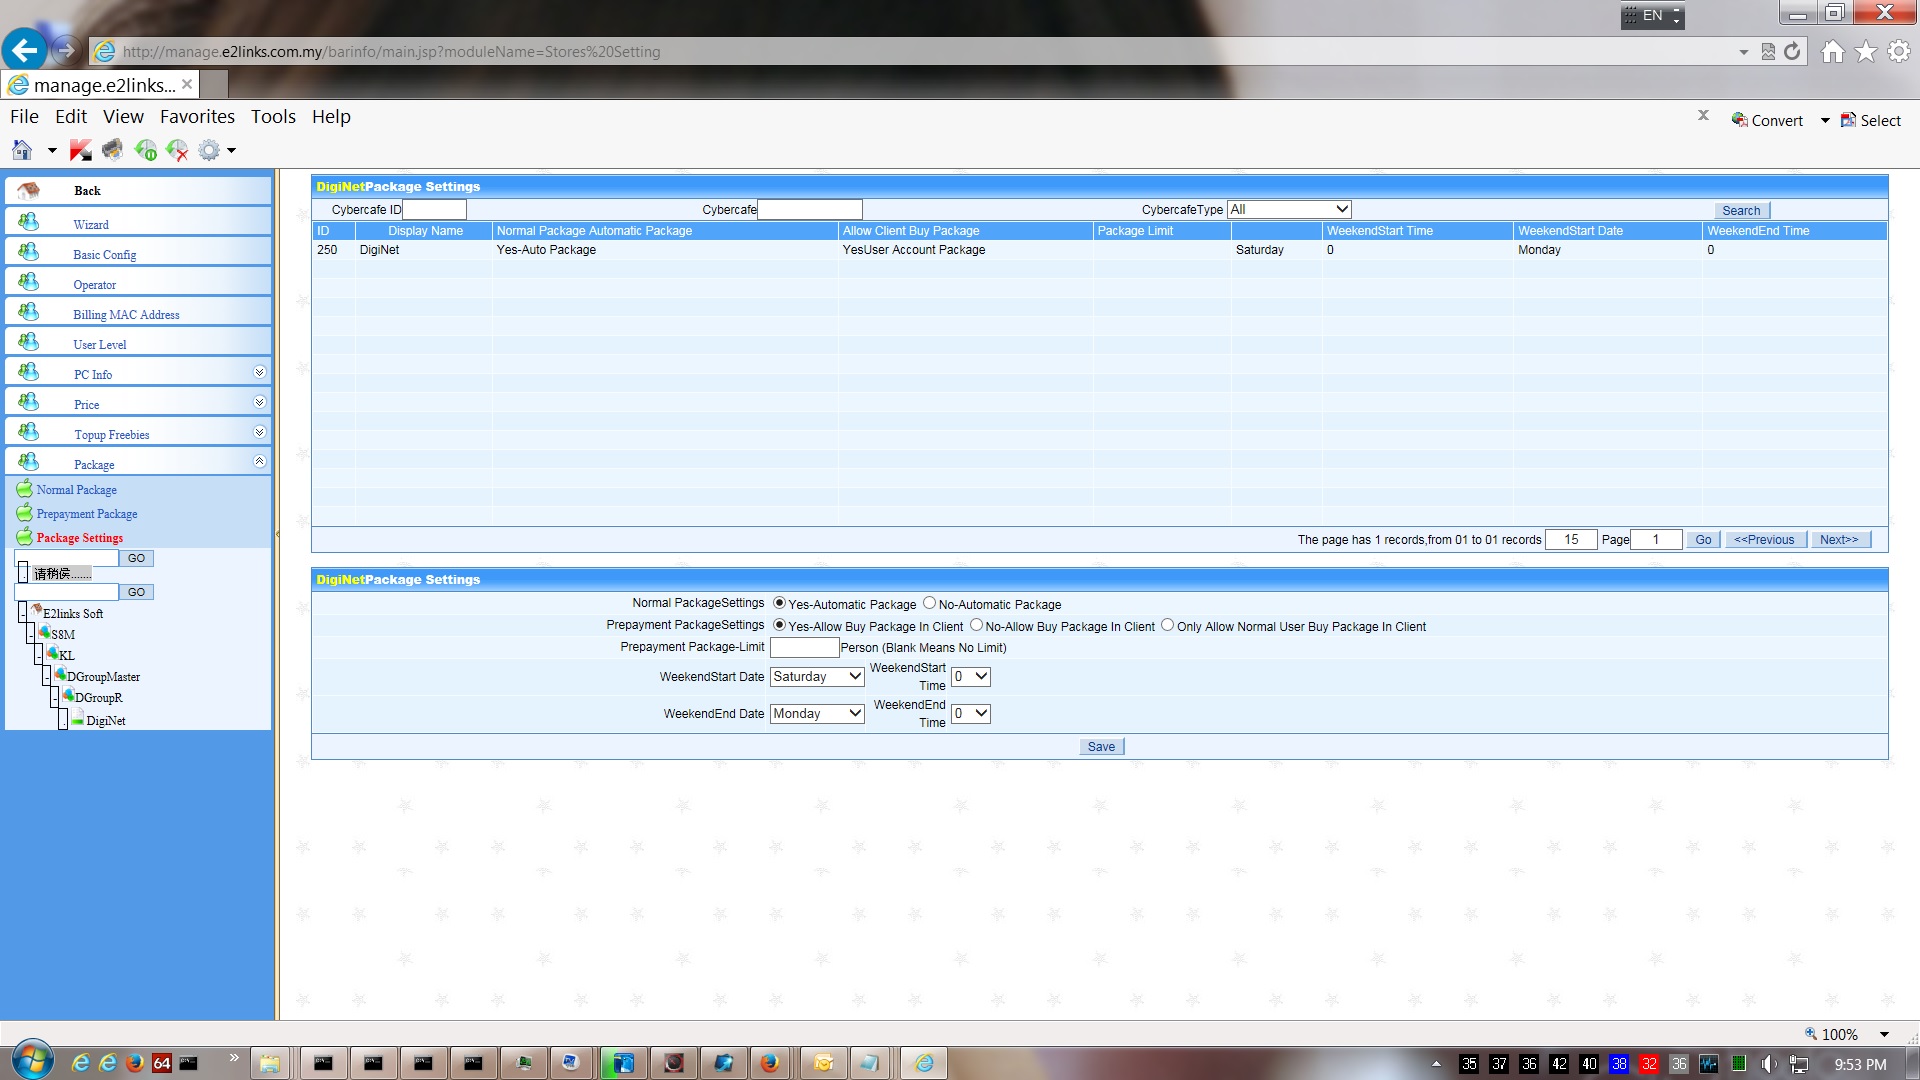
Task: Select No-Allow Buy Package In Client
Action: (x=976, y=625)
